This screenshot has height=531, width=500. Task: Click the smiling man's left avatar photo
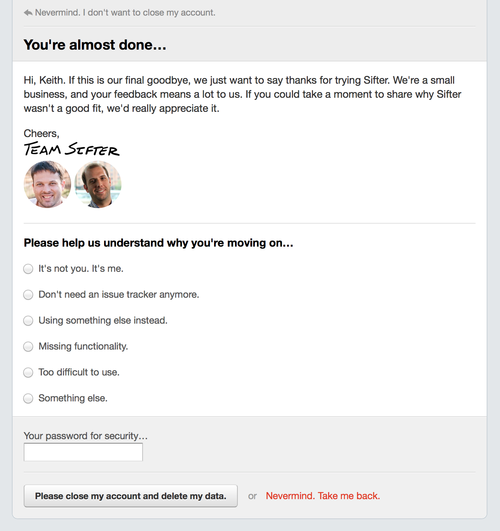click(47, 184)
